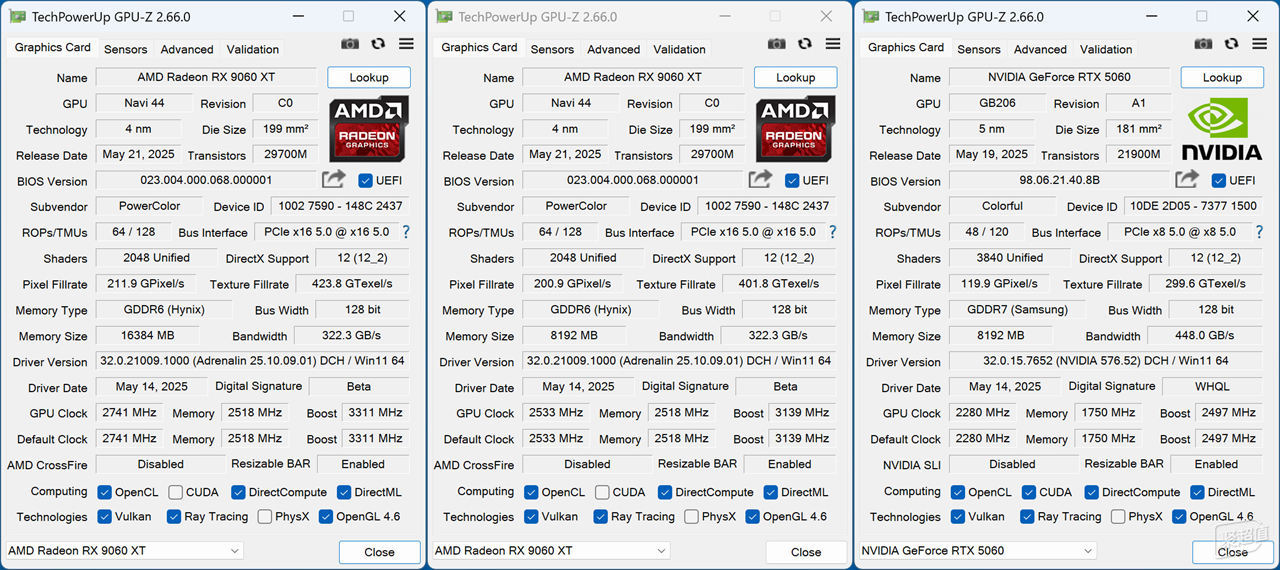Open Advanced tab in the RTX 5060 window
The width and height of the screenshot is (1280, 570).
[1040, 49]
